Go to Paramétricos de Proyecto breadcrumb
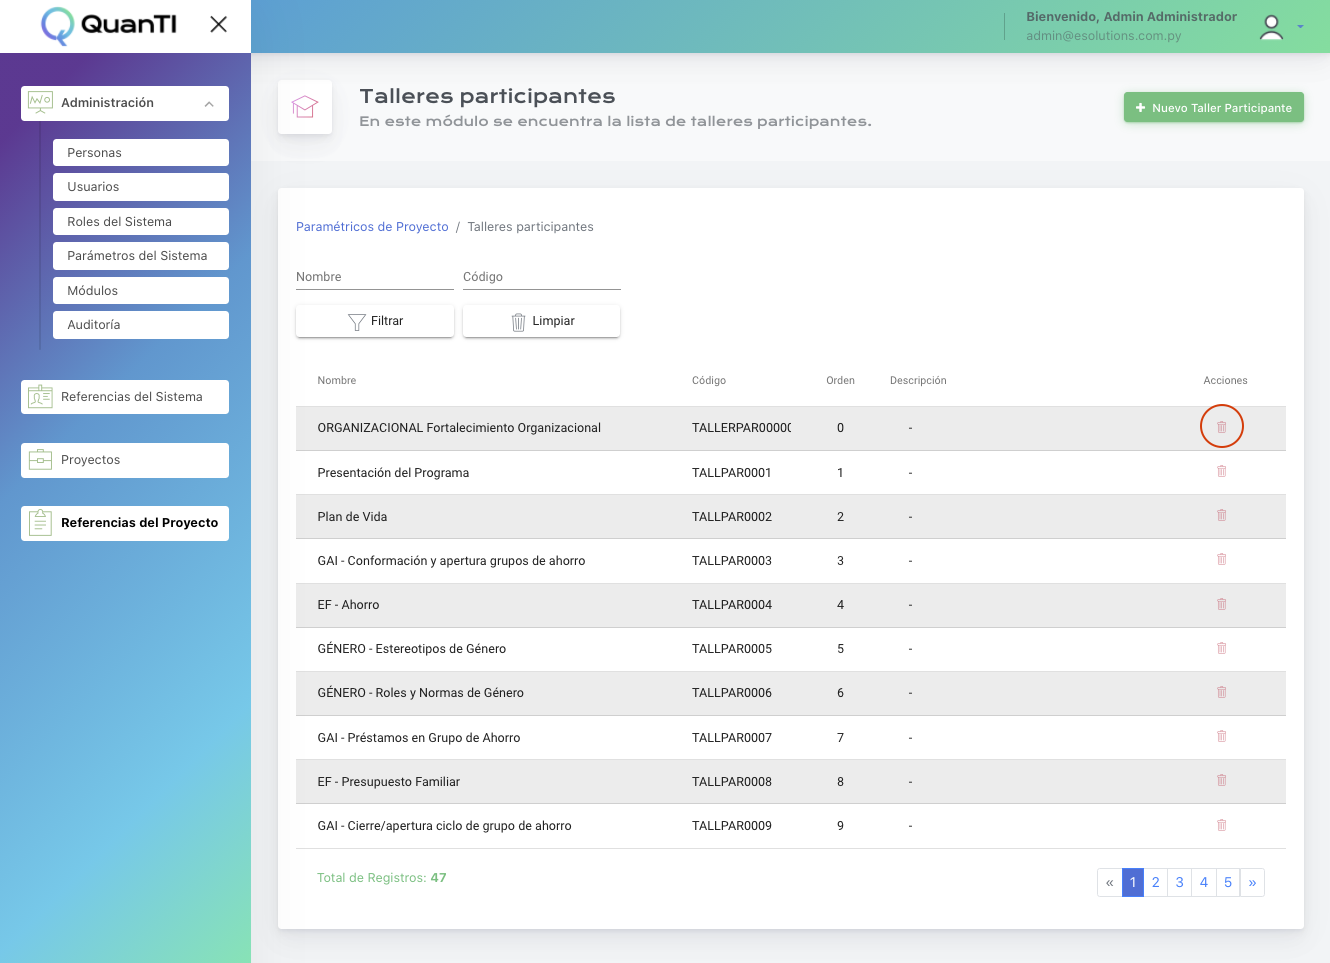 point(372,227)
